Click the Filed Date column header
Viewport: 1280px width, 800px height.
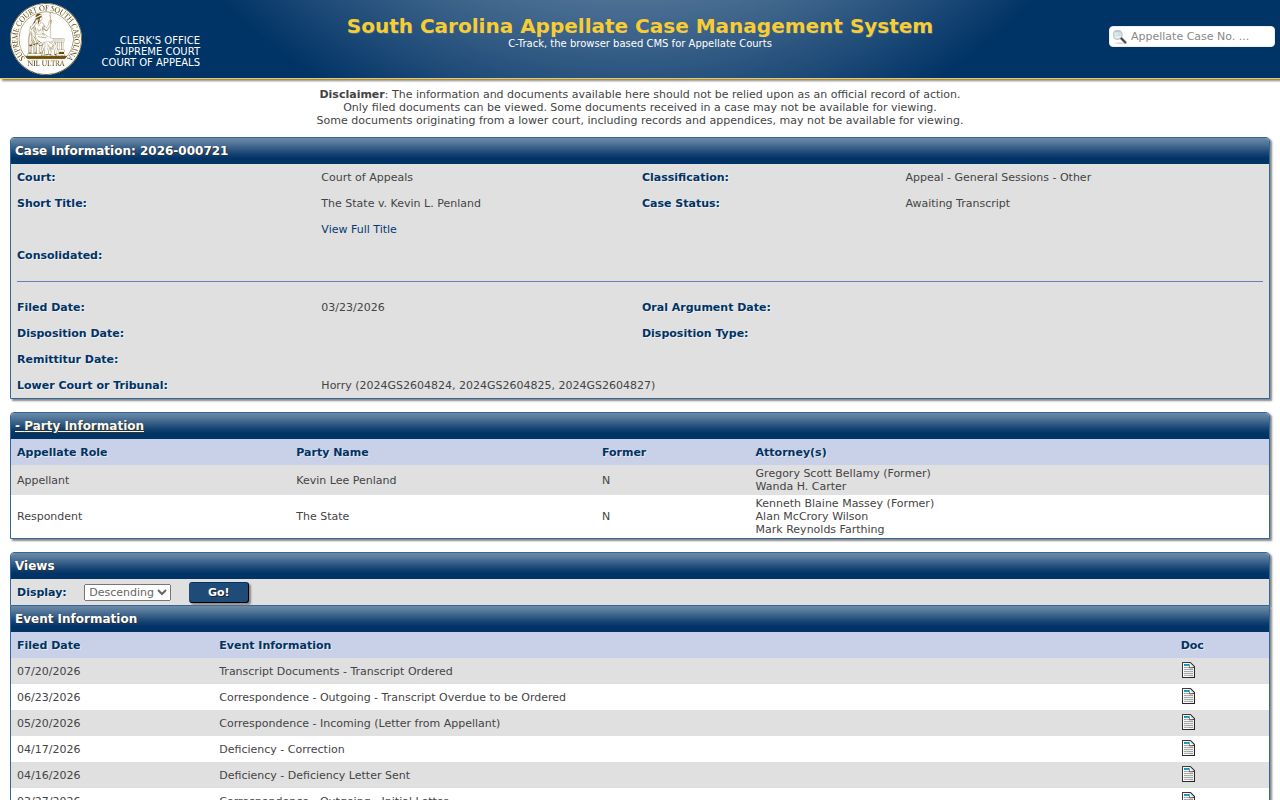click(x=49, y=645)
